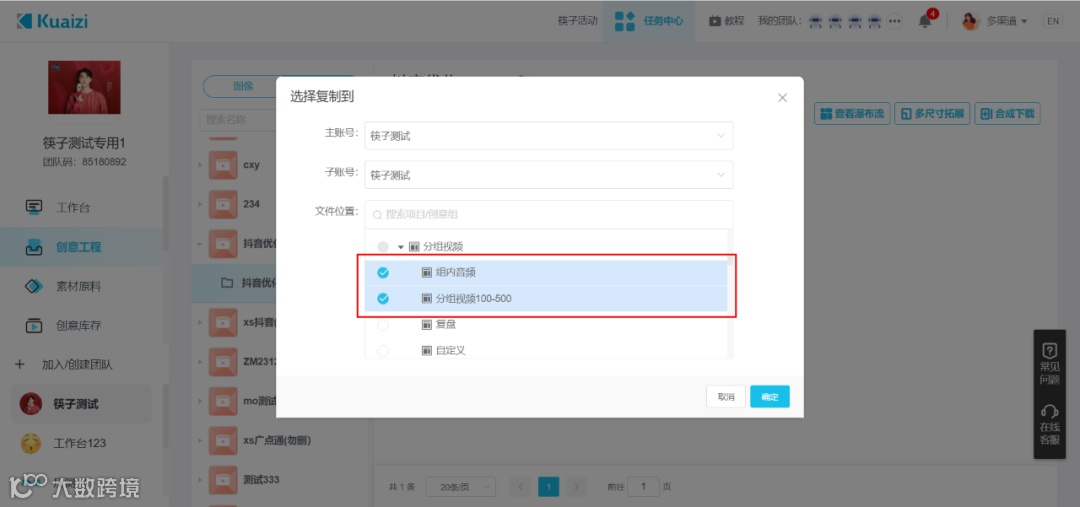Toggle the 分组视频 parent radio circle

(x=383, y=247)
